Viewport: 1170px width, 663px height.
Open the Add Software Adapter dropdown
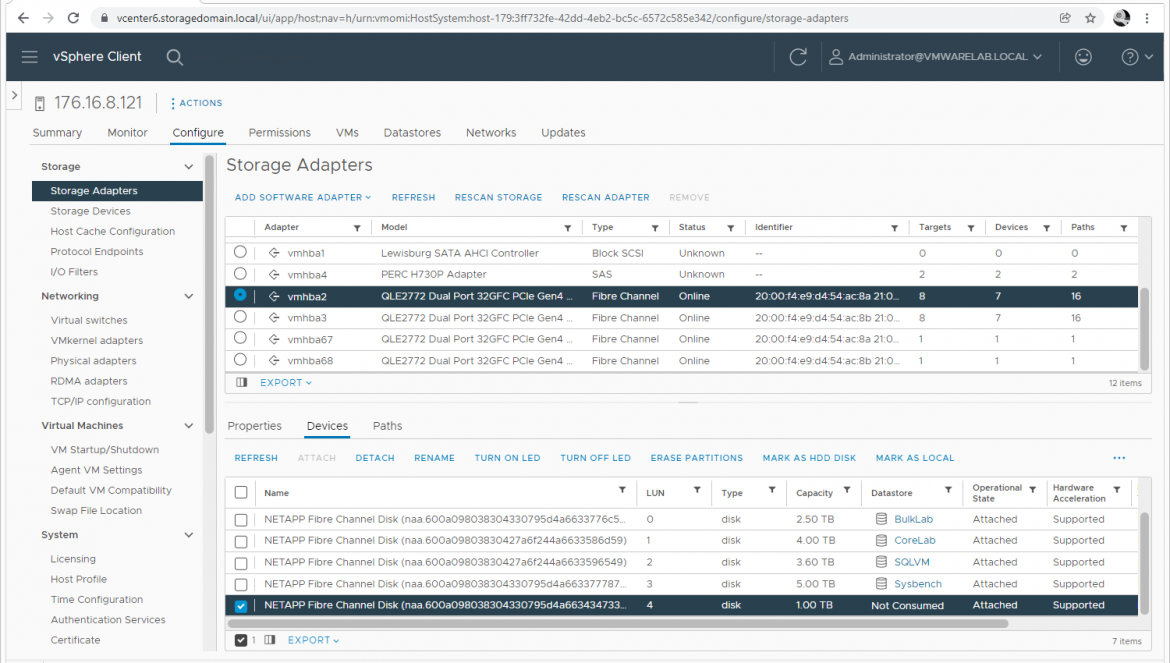pyautogui.click(x=303, y=198)
